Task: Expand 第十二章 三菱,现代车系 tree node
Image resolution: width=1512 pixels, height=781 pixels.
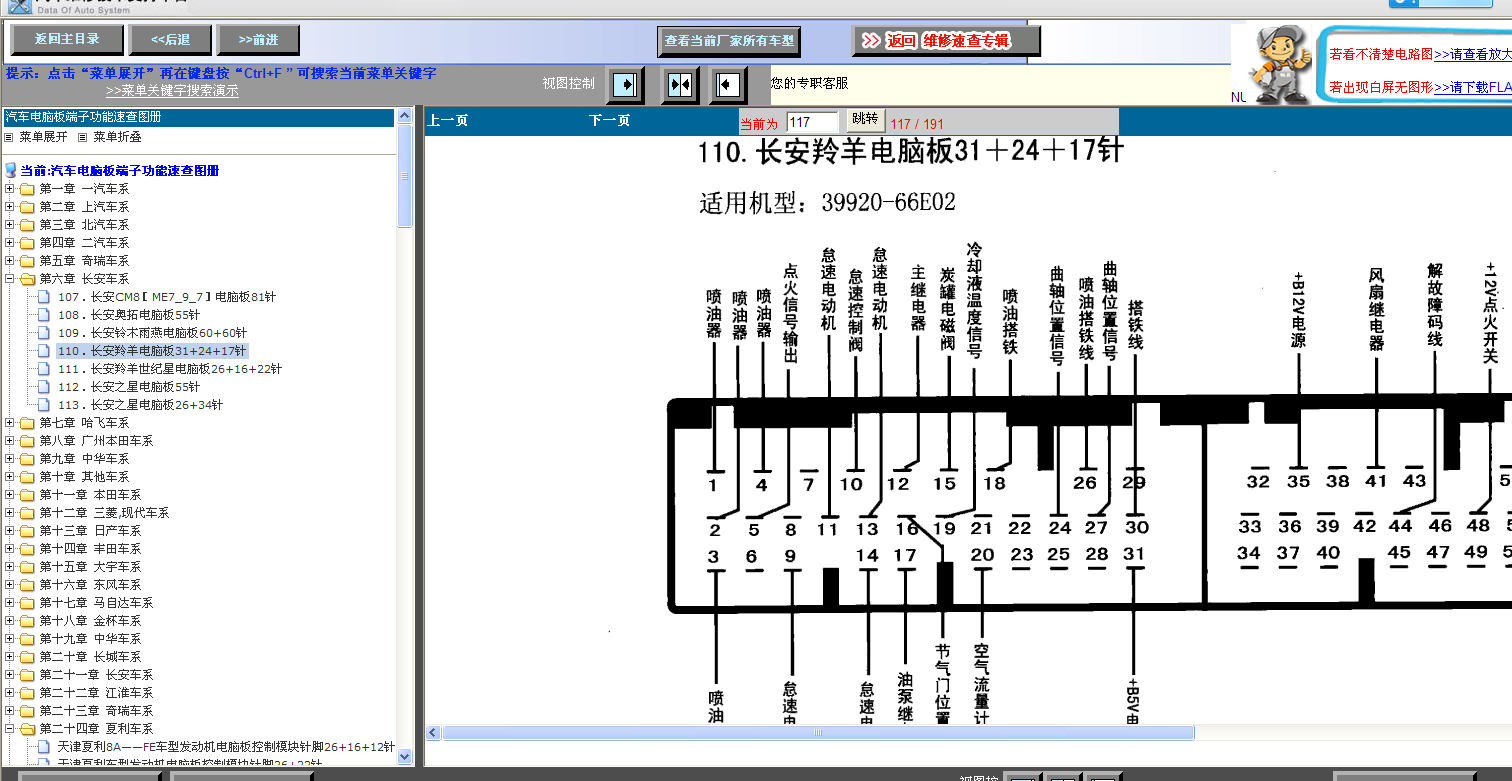Action: 10,513
